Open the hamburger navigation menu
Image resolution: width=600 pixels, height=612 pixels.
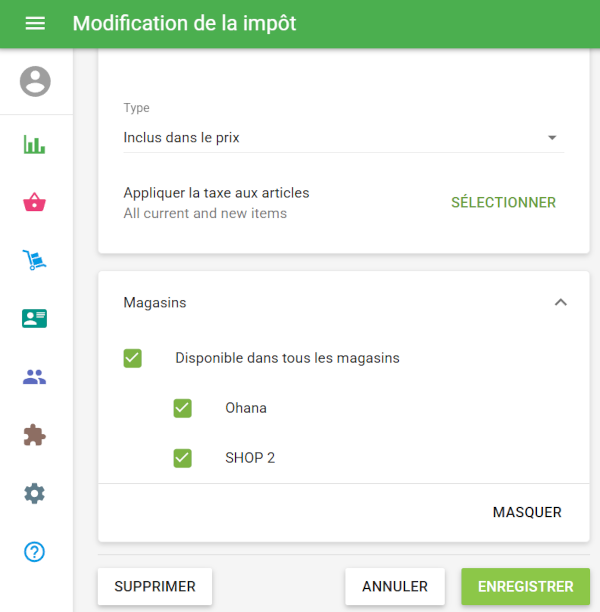(x=35, y=23)
